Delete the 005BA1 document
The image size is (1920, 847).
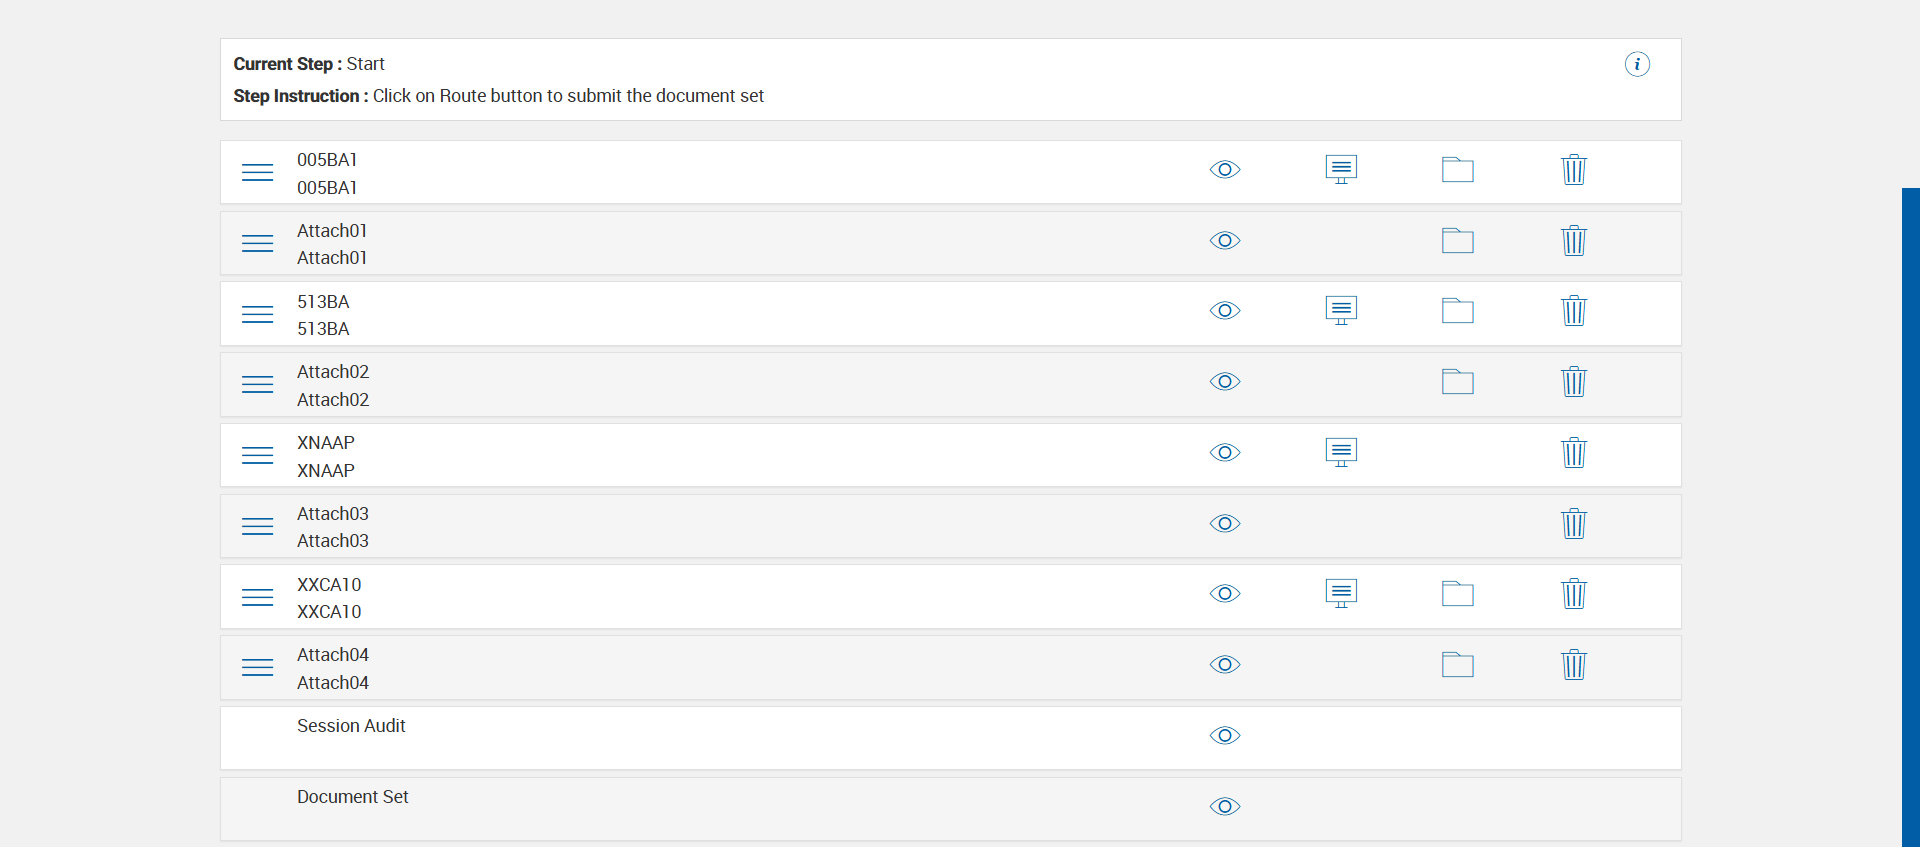point(1574,170)
